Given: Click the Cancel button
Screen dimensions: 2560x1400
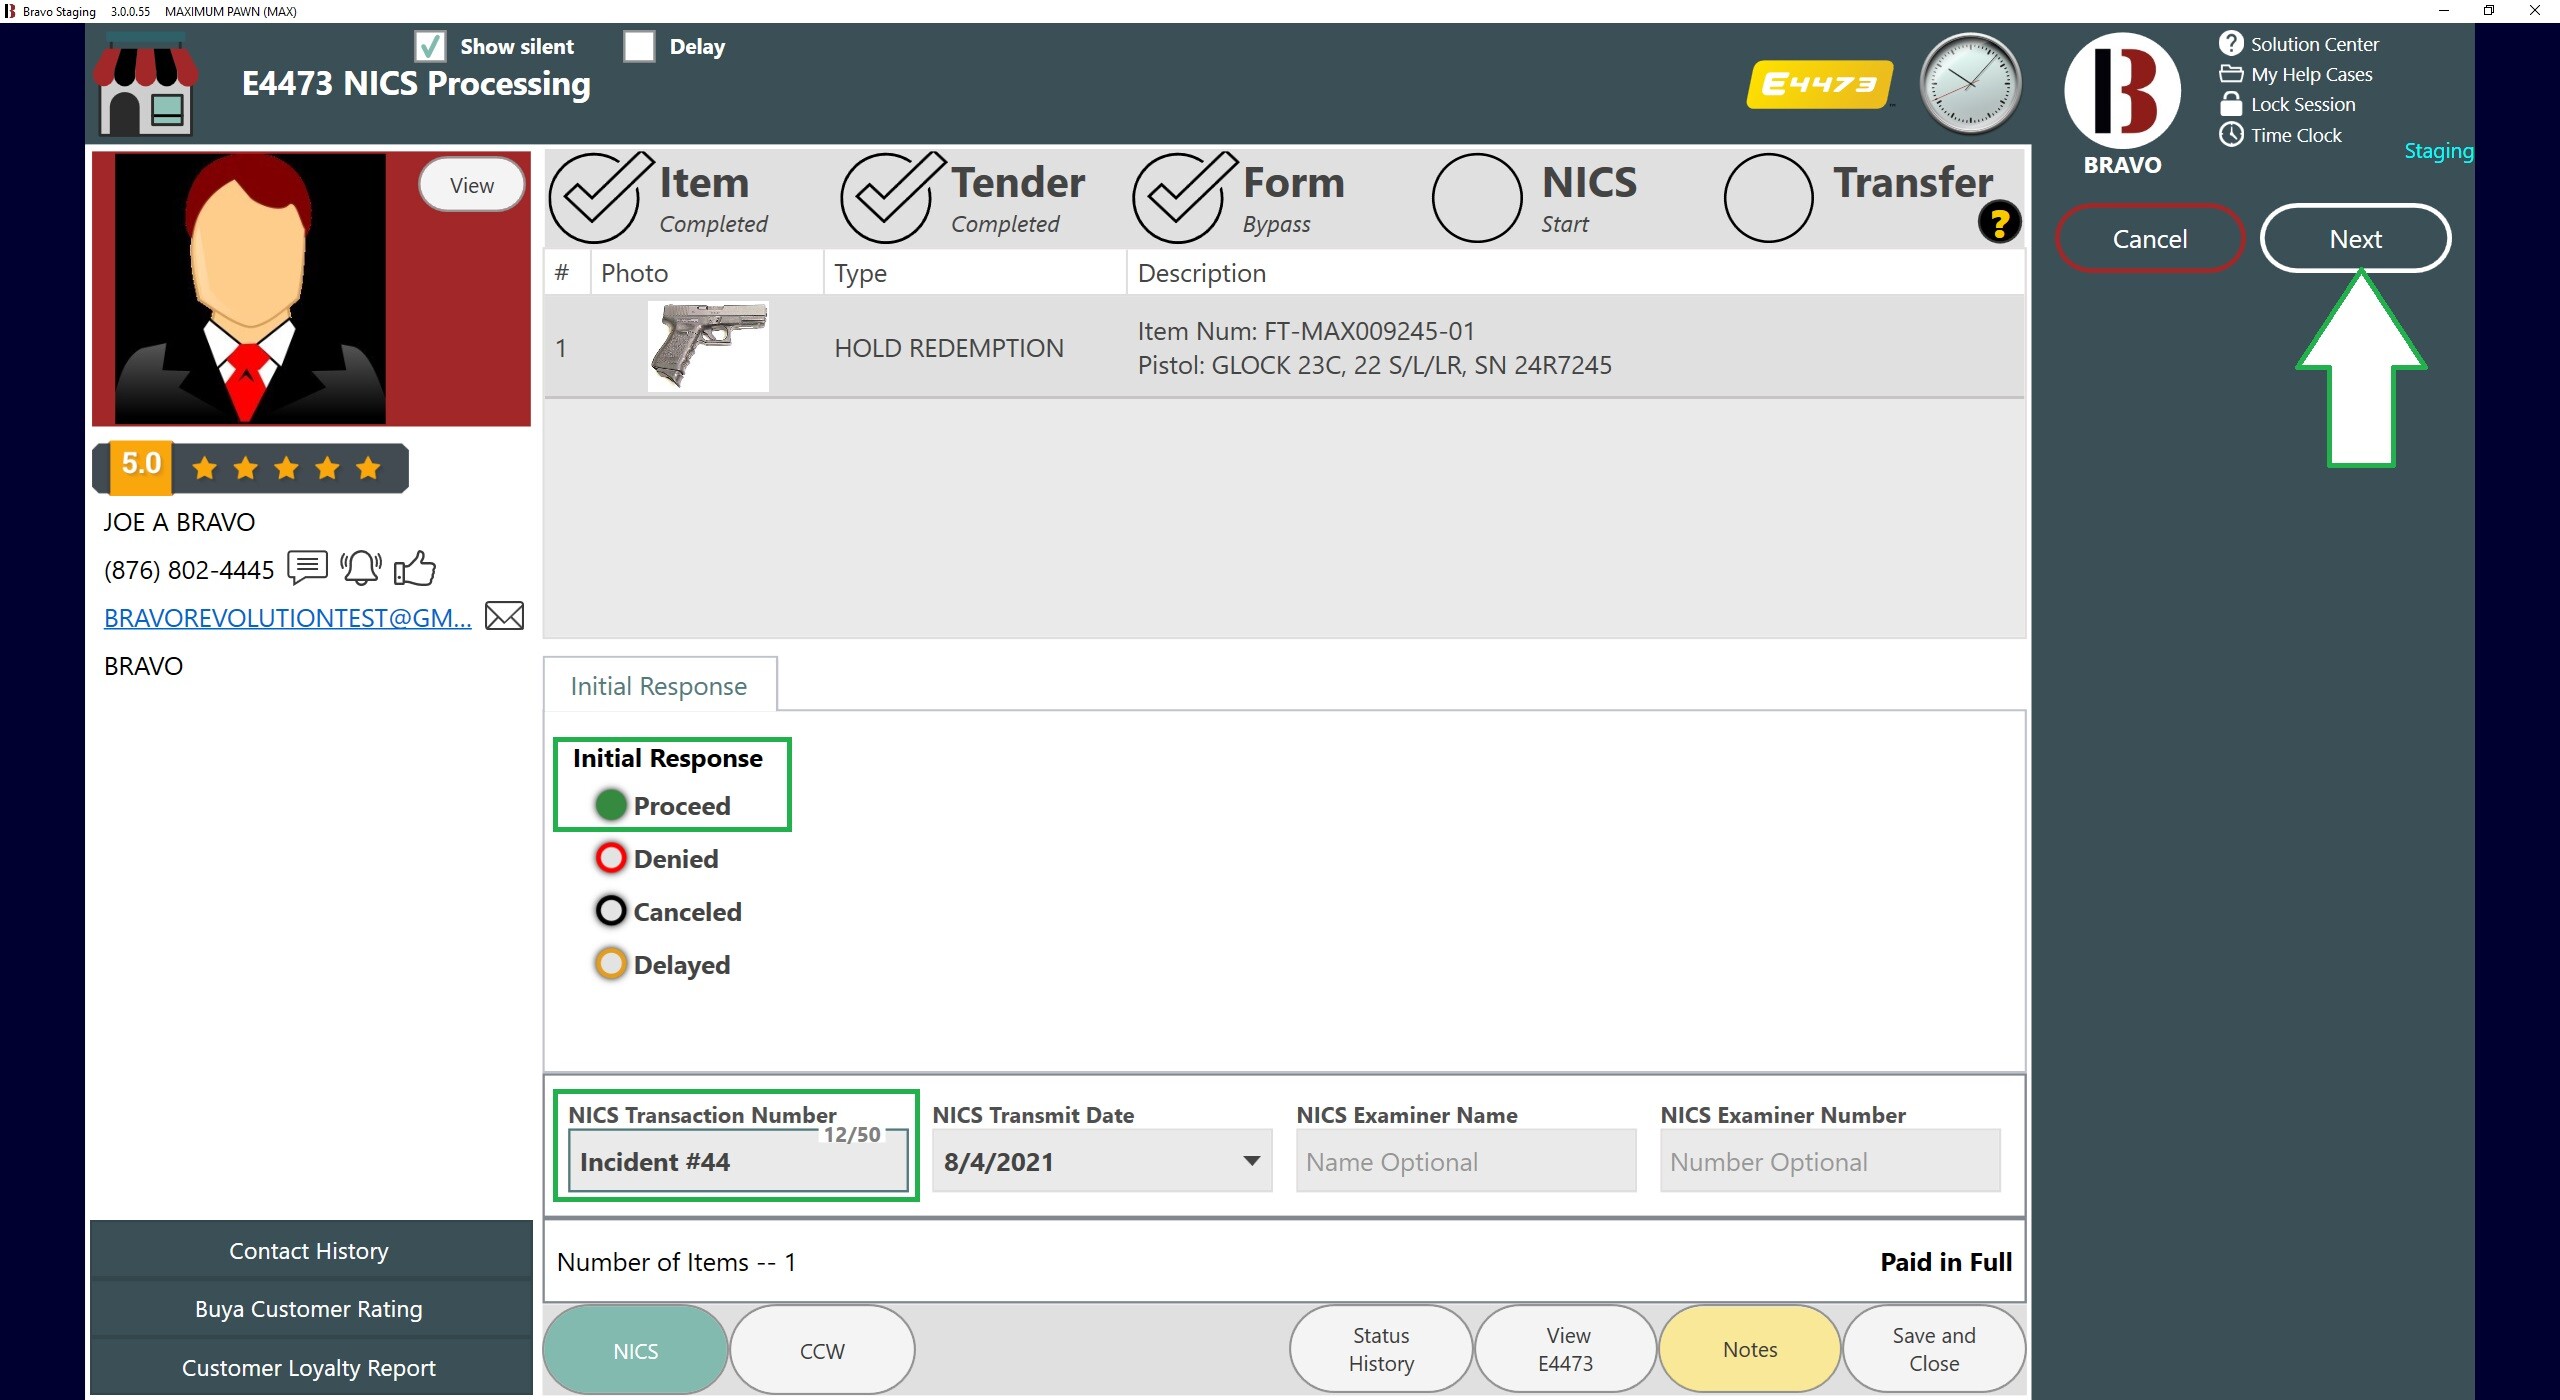Looking at the screenshot, I should point(2149,238).
